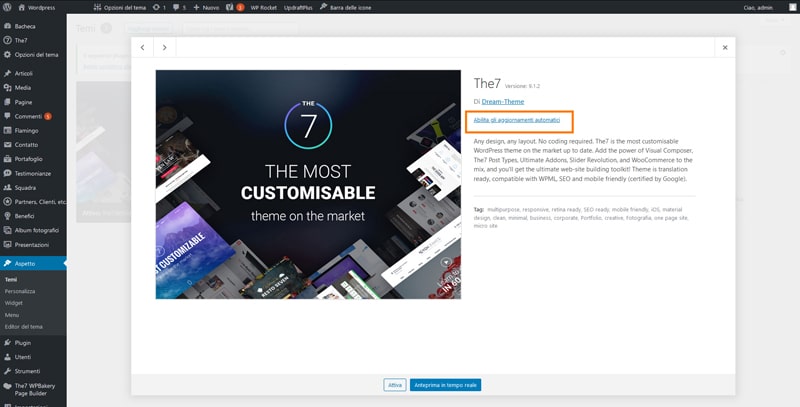
Task: Close the theme details dialog
Action: [724, 47]
